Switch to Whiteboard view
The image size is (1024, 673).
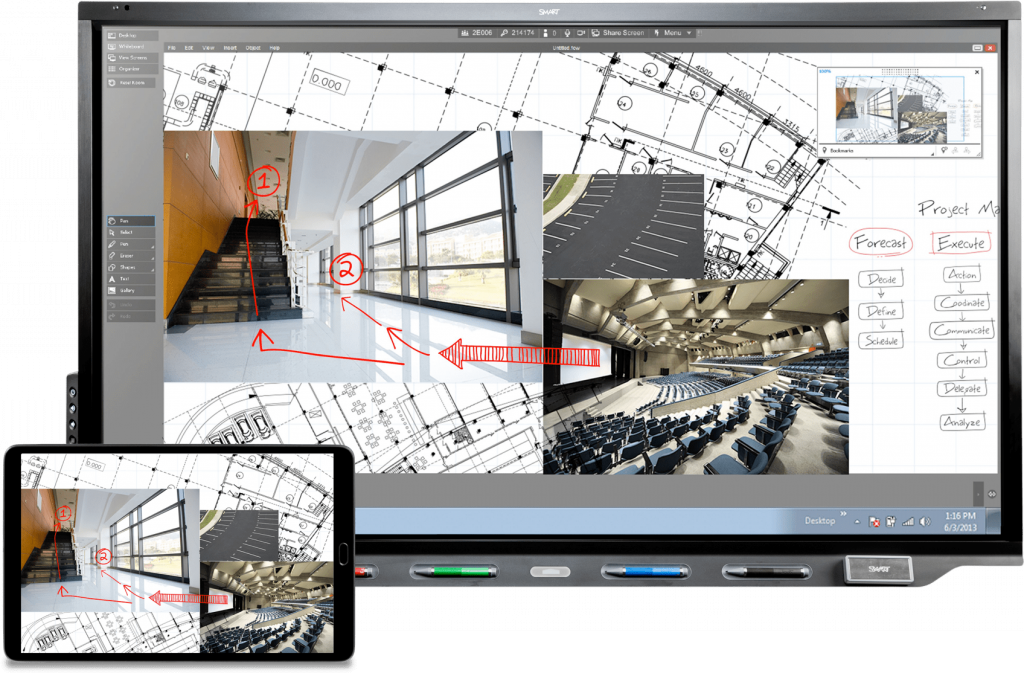pos(131,46)
